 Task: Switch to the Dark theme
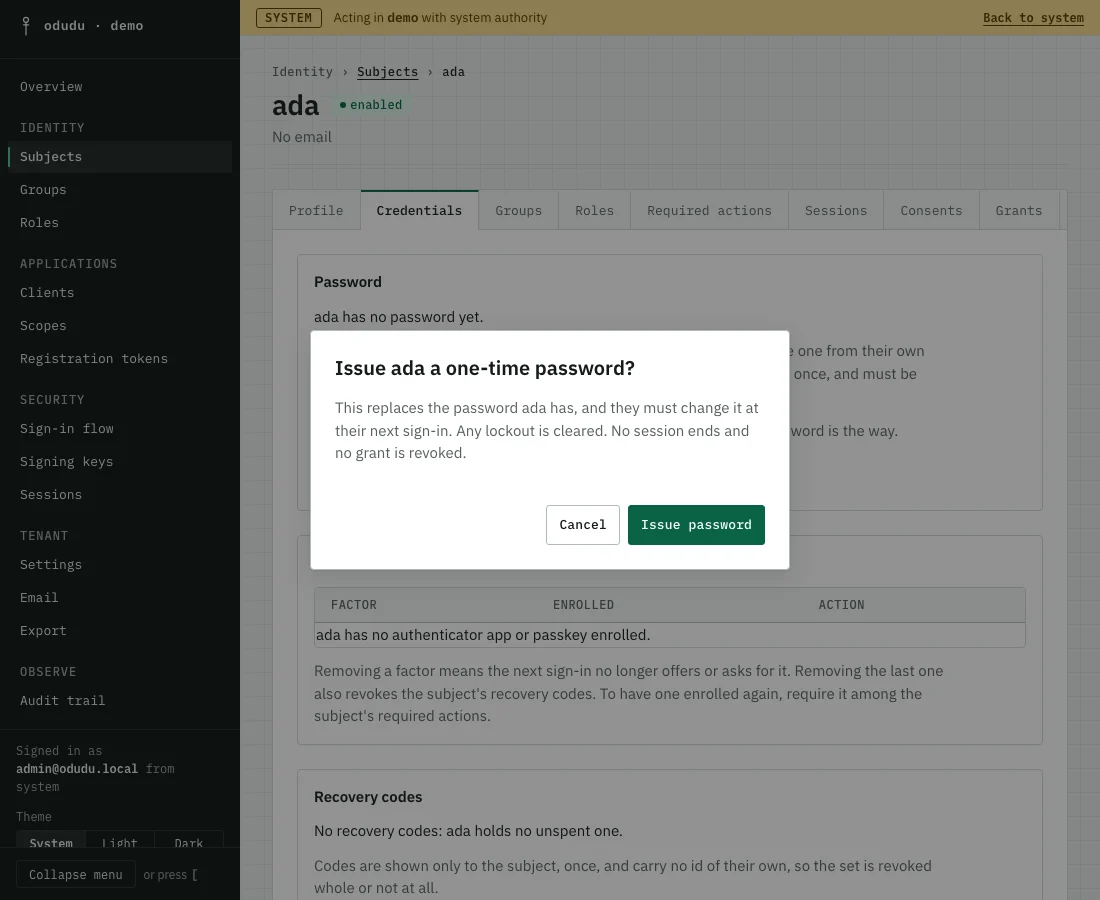(x=189, y=840)
